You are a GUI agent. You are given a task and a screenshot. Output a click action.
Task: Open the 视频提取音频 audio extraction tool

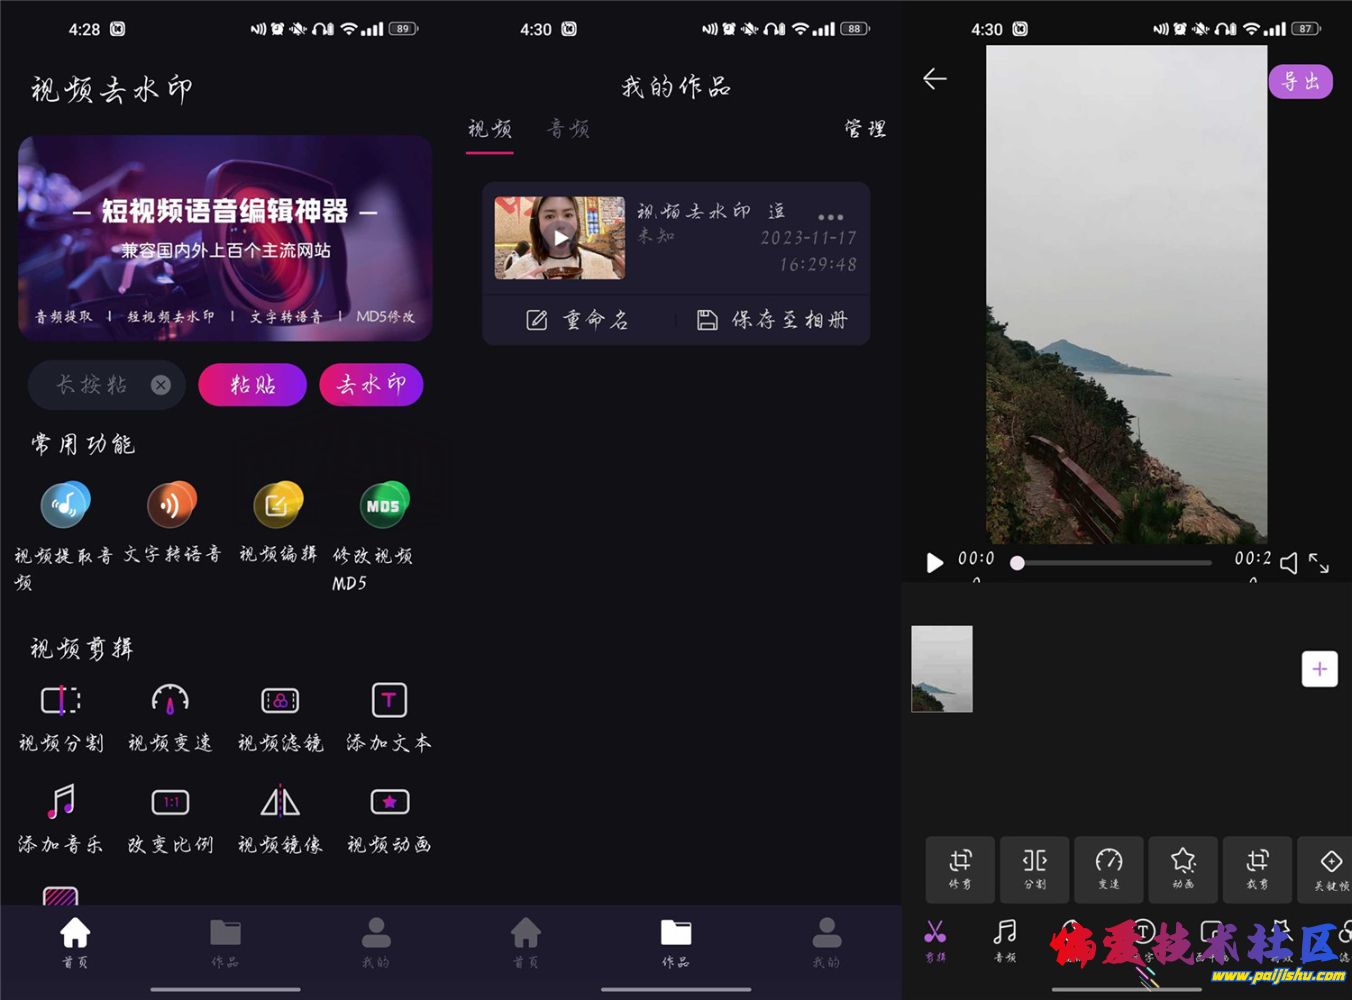click(x=65, y=506)
